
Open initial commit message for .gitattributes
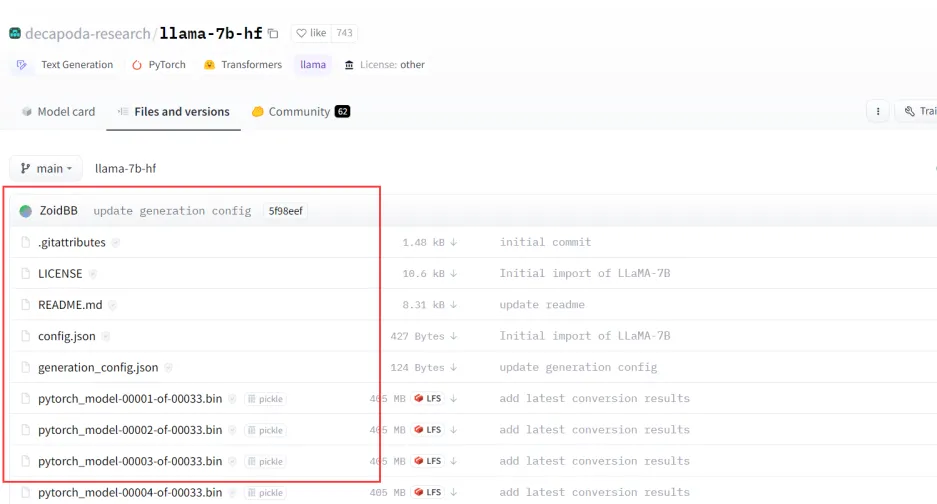point(545,242)
